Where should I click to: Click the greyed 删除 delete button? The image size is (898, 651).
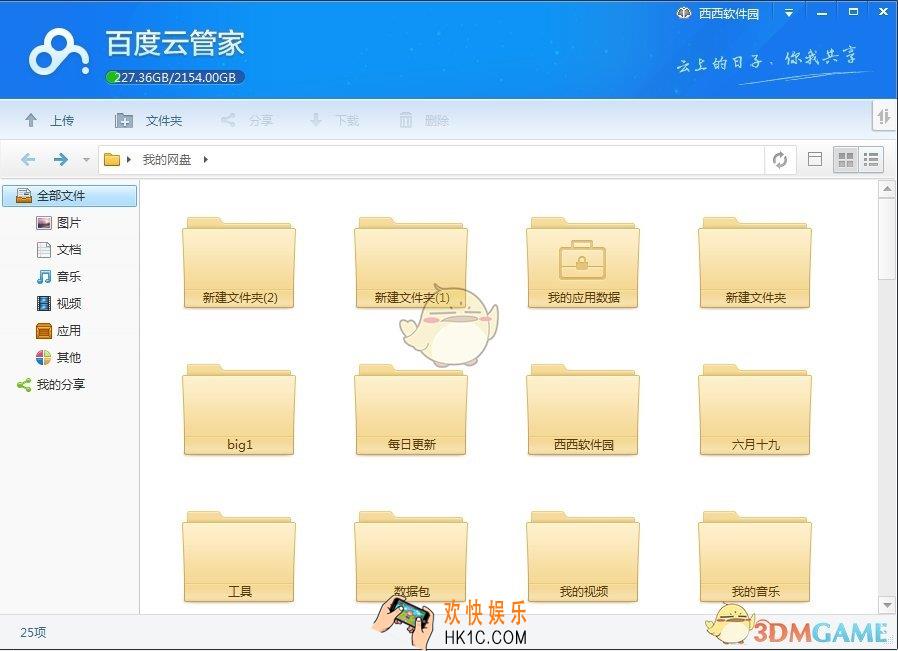point(424,120)
